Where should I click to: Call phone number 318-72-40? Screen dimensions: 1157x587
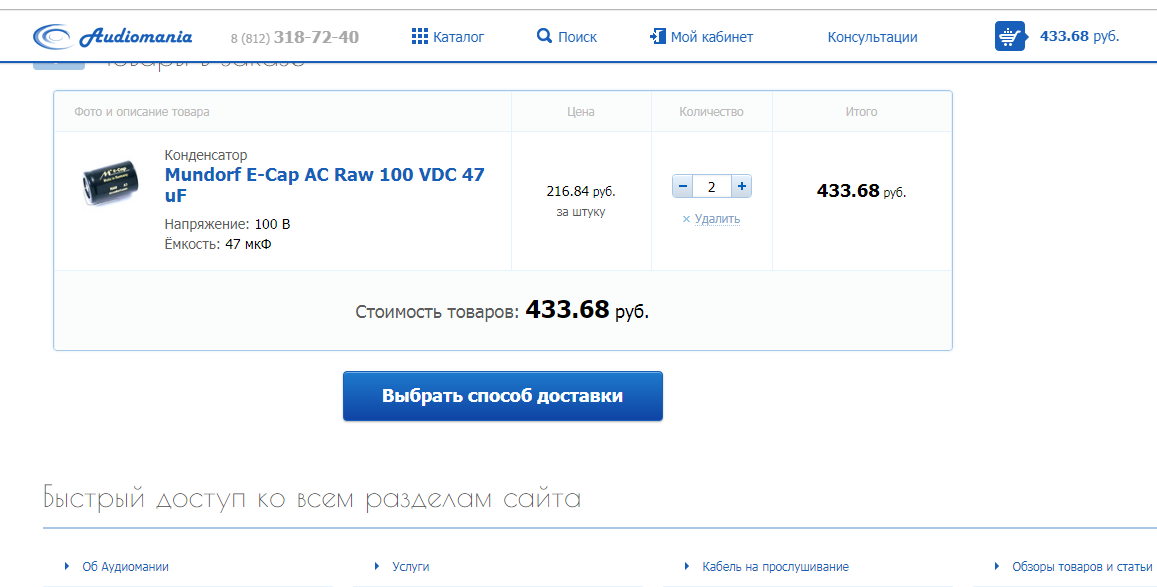point(316,37)
